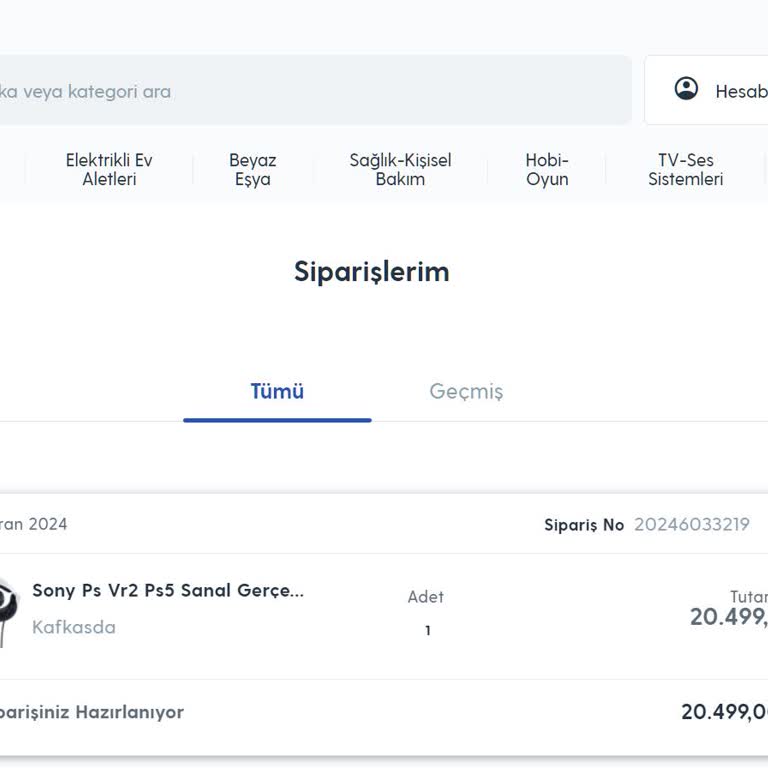Screen dimensions: 768x768
Task: Click the Sony VR2 product thumbnail
Action: [9, 611]
